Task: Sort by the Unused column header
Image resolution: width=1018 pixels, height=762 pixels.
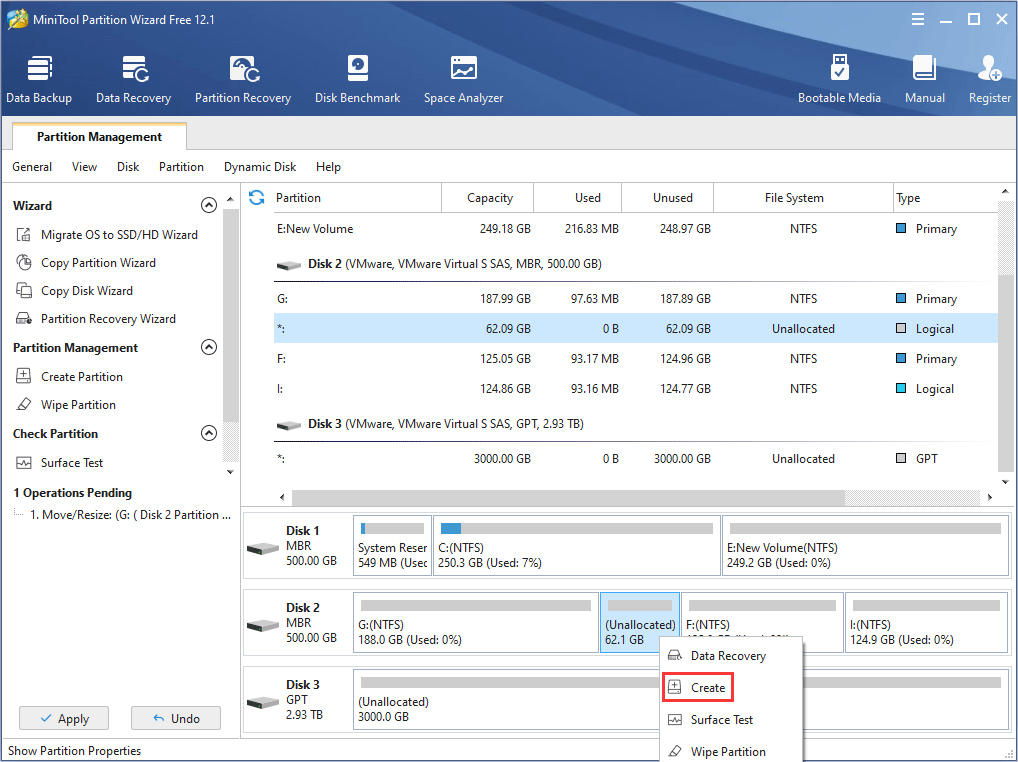Action: coord(667,197)
